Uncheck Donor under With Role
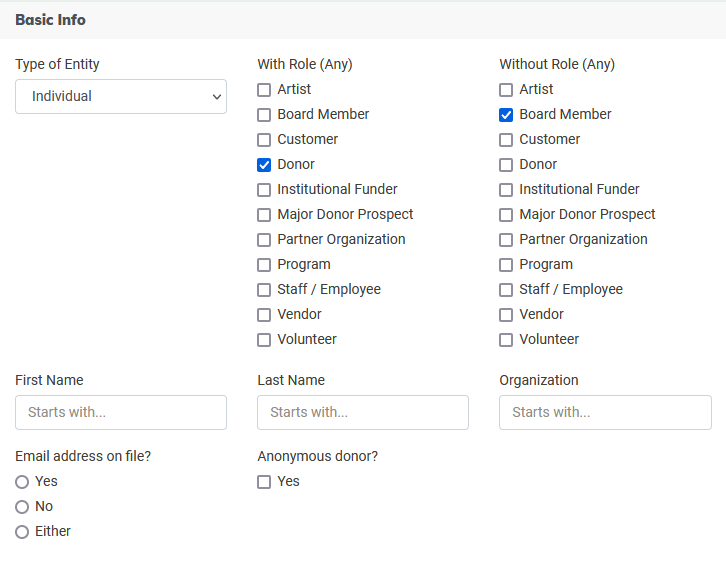This screenshot has height=577, width=726. pyautogui.click(x=264, y=165)
